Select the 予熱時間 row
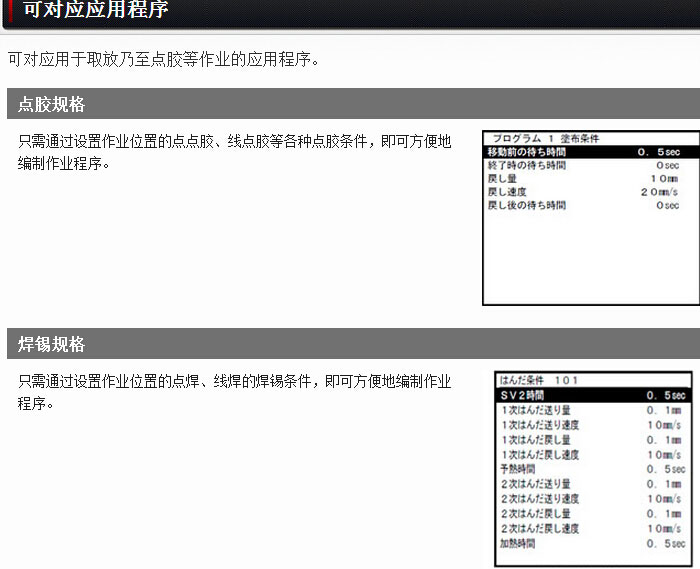The width and height of the screenshot is (700, 569). coord(592,469)
